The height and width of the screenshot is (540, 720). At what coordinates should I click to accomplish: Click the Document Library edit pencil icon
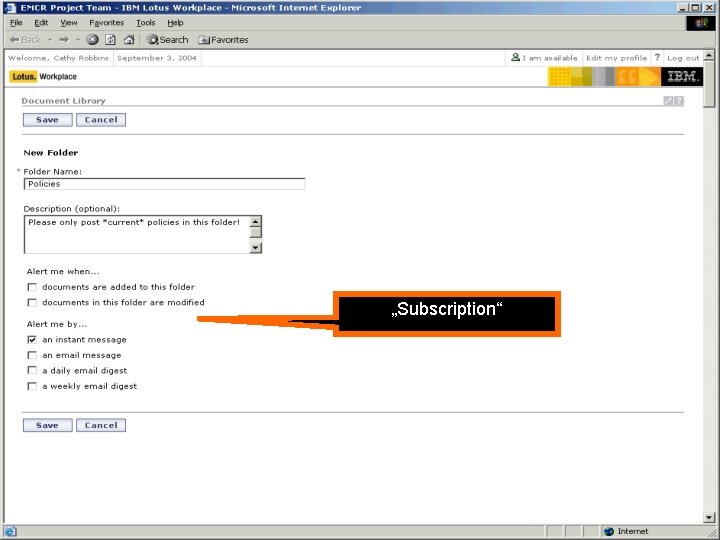[x=668, y=101]
